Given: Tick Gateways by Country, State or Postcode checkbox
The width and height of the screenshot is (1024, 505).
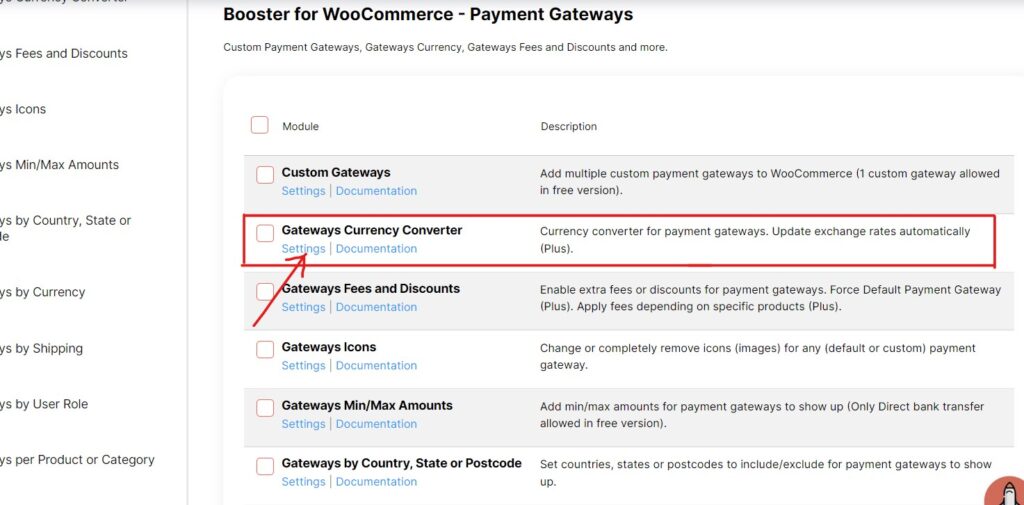Looking at the screenshot, I should click(x=265, y=466).
